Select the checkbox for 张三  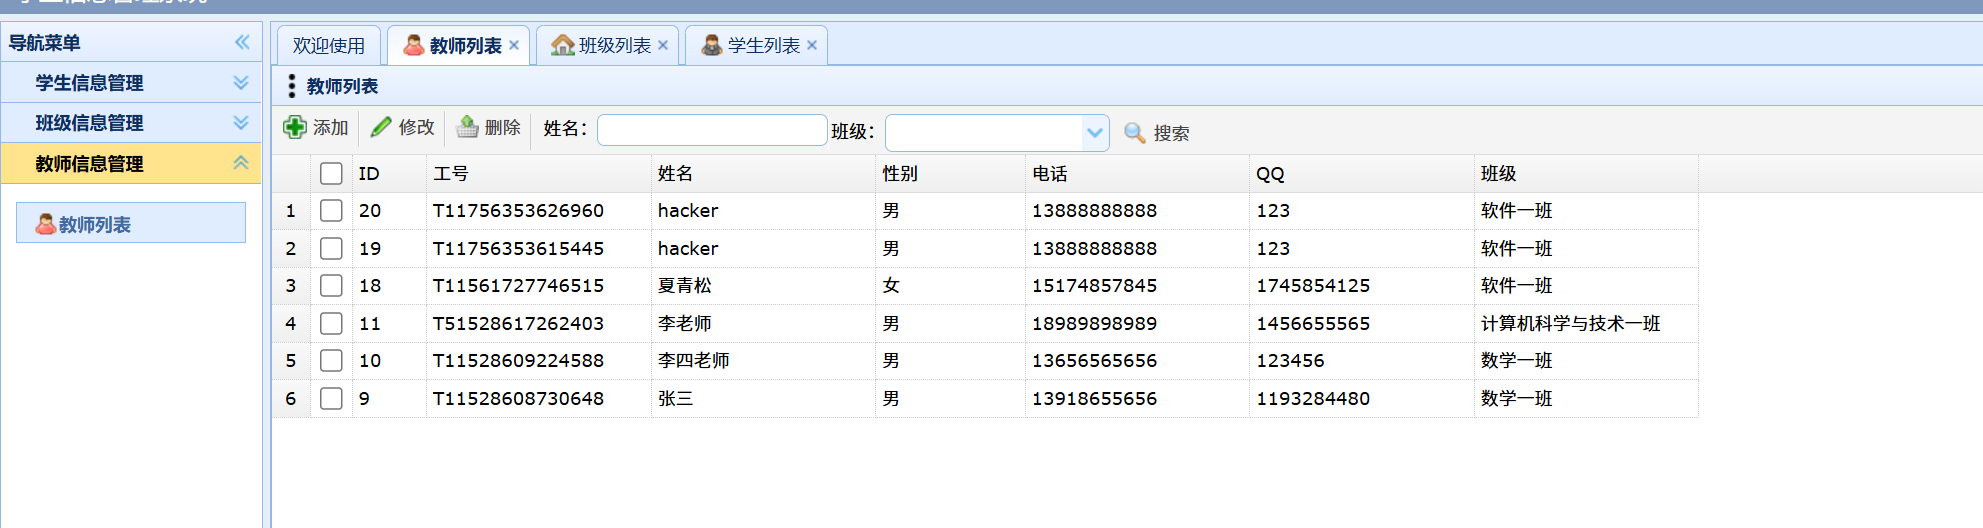(x=331, y=398)
